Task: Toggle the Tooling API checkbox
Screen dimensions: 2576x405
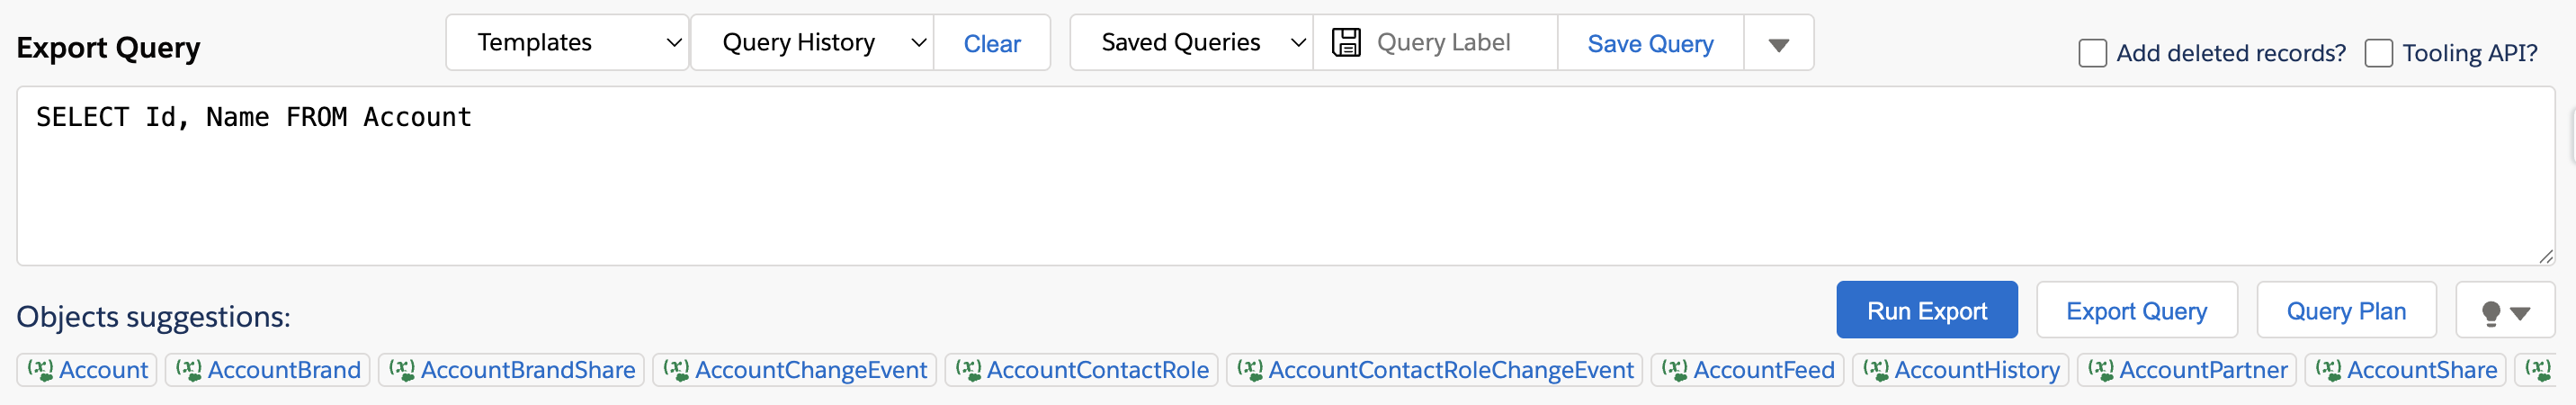Action: [2378, 53]
